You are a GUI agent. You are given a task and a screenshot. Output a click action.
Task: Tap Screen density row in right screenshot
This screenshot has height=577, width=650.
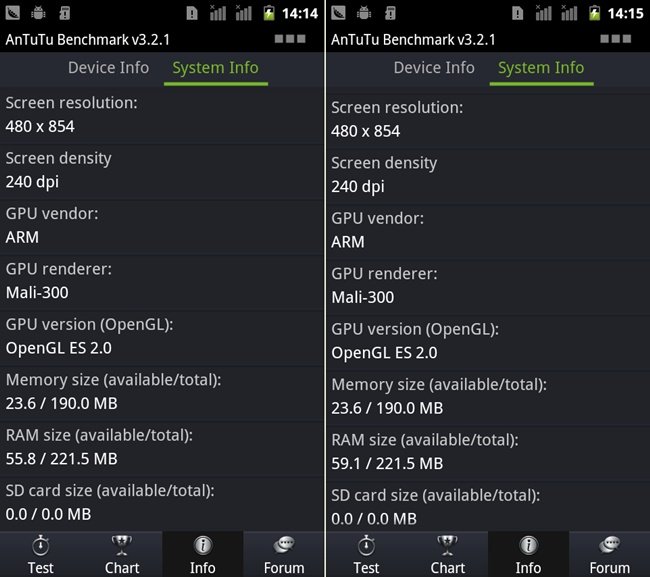488,174
